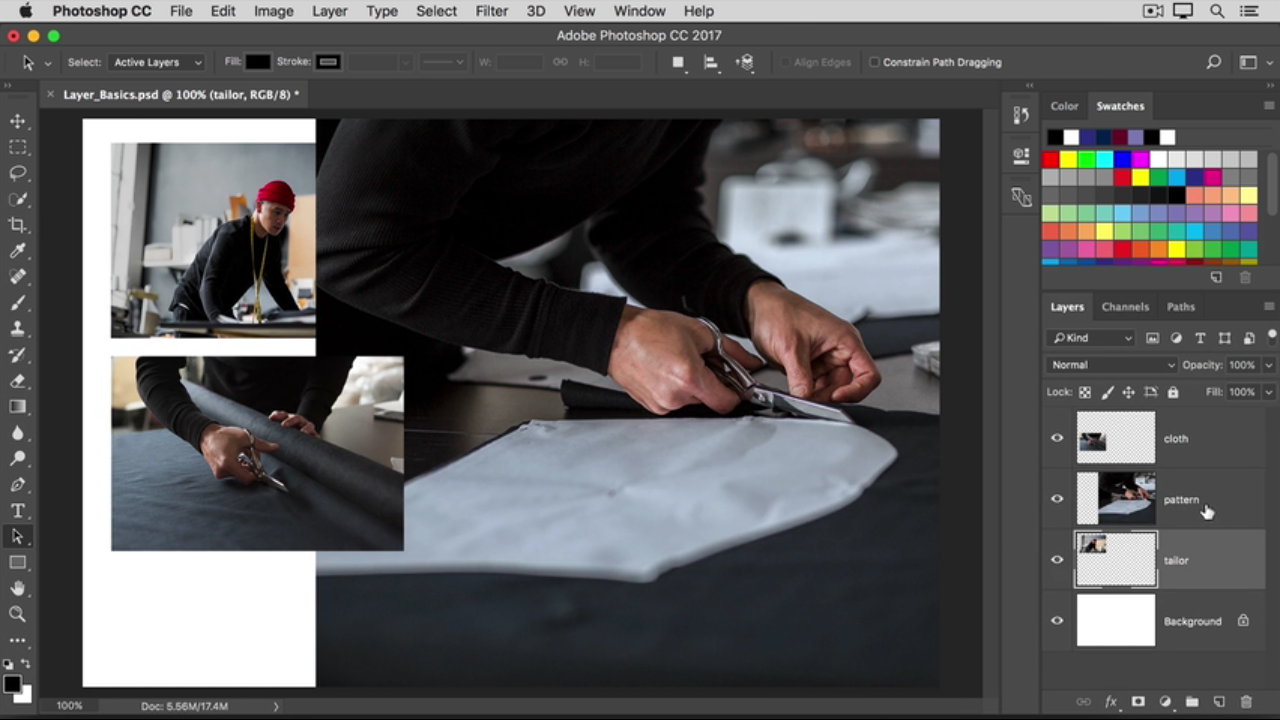1280x720 pixels.
Task: Switch to the Channels tab
Action: point(1125,307)
